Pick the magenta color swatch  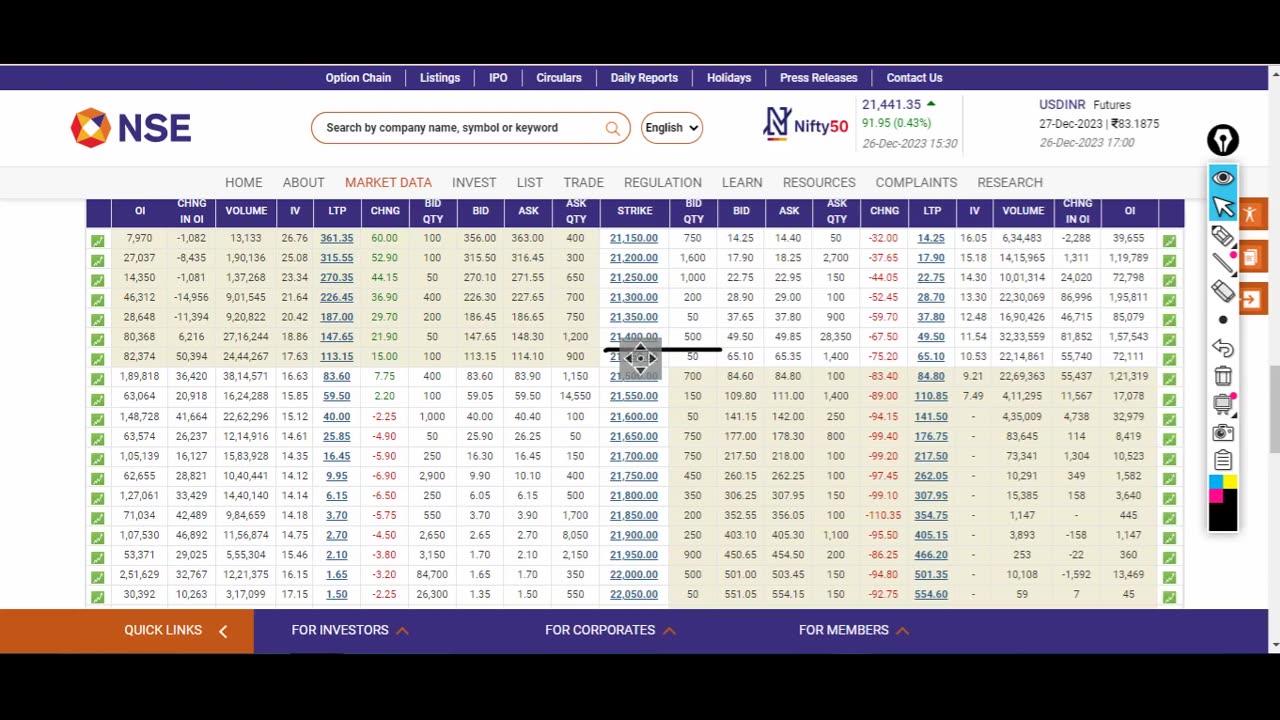[x=1216, y=496]
